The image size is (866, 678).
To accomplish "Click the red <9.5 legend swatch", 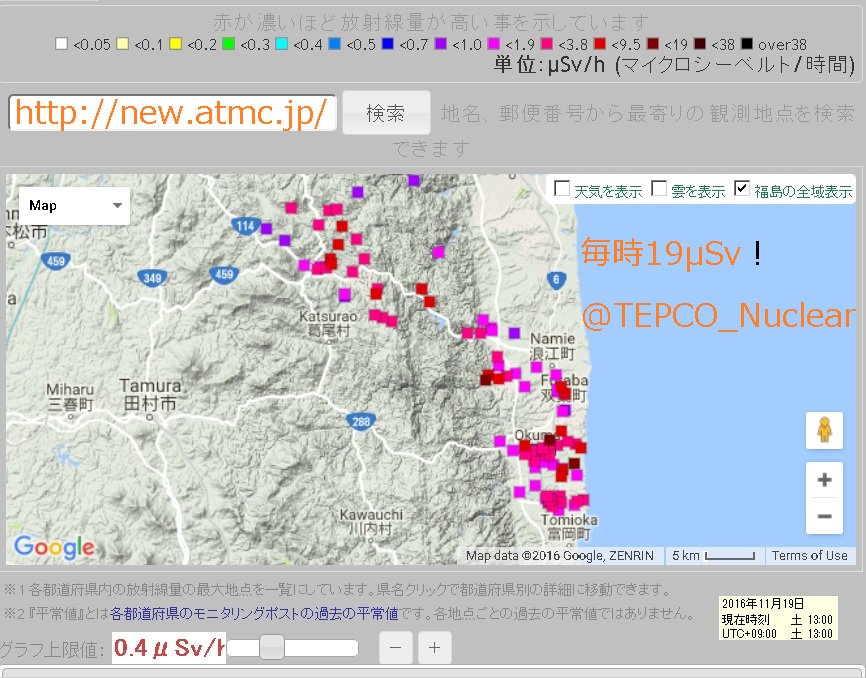I will pyautogui.click(x=600, y=44).
